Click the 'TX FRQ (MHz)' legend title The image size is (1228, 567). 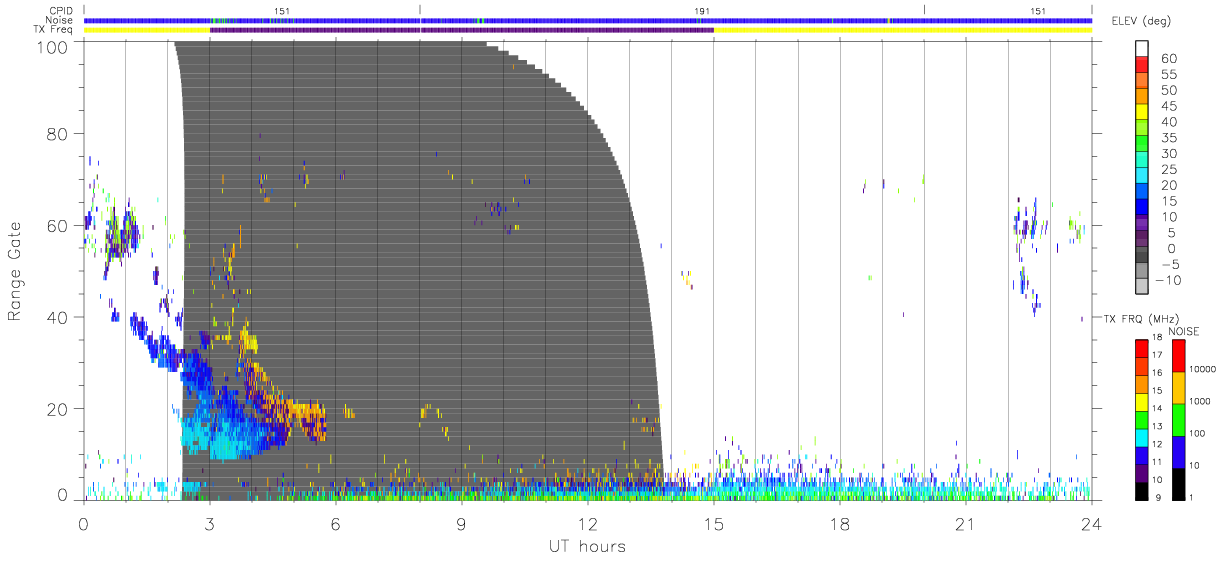(1140, 319)
